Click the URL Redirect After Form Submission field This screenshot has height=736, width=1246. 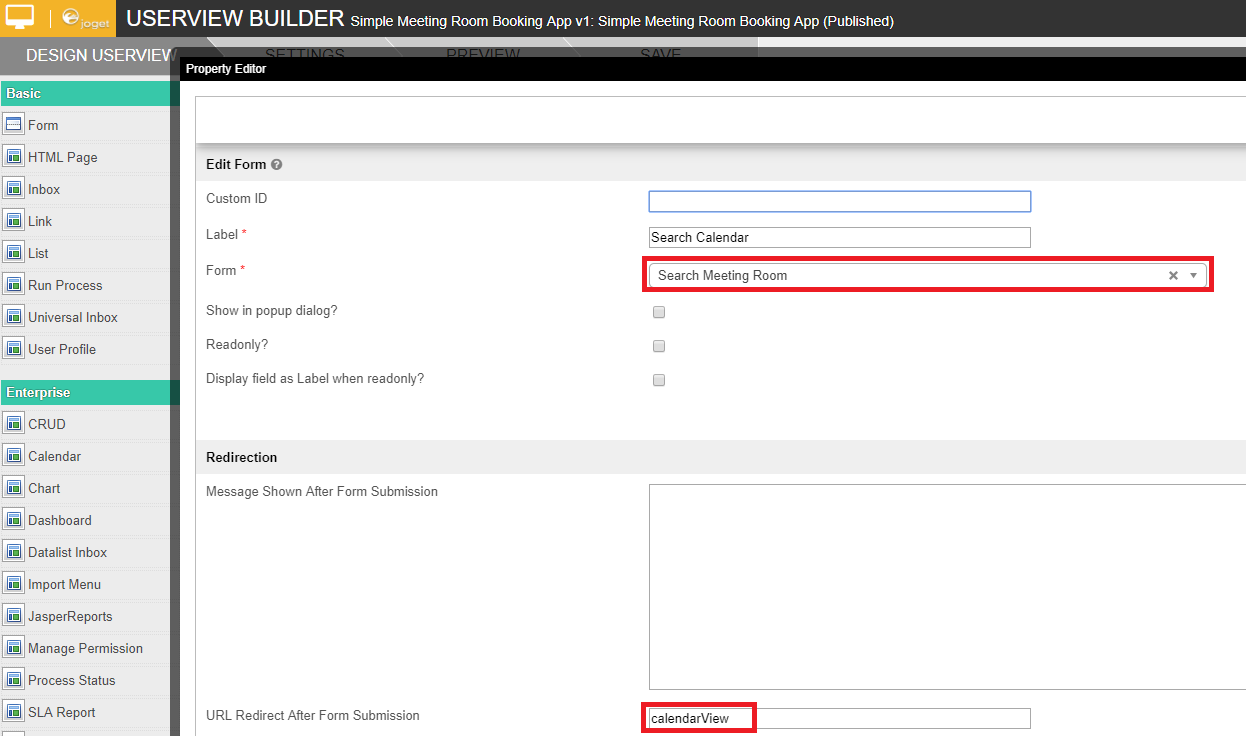pyautogui.click(x=839, y=718)
